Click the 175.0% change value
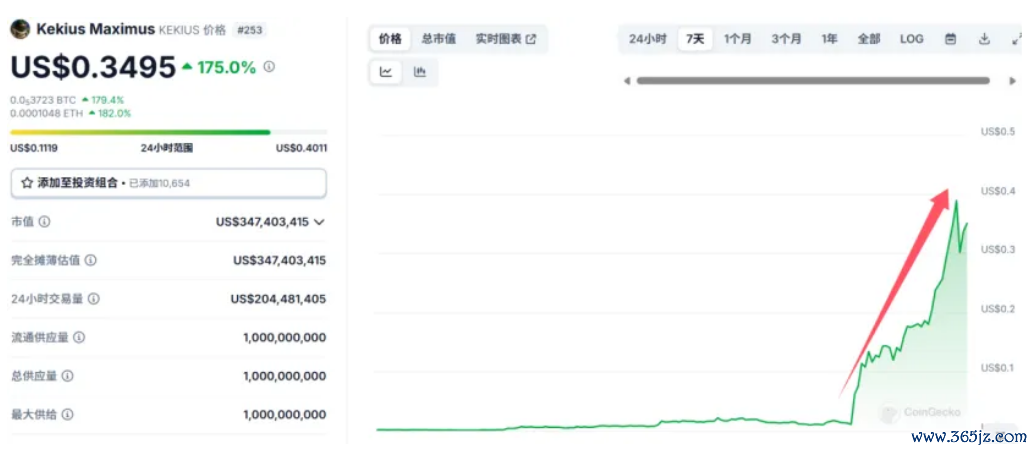Screen dimensions: 1034x452 coord(226,67)
